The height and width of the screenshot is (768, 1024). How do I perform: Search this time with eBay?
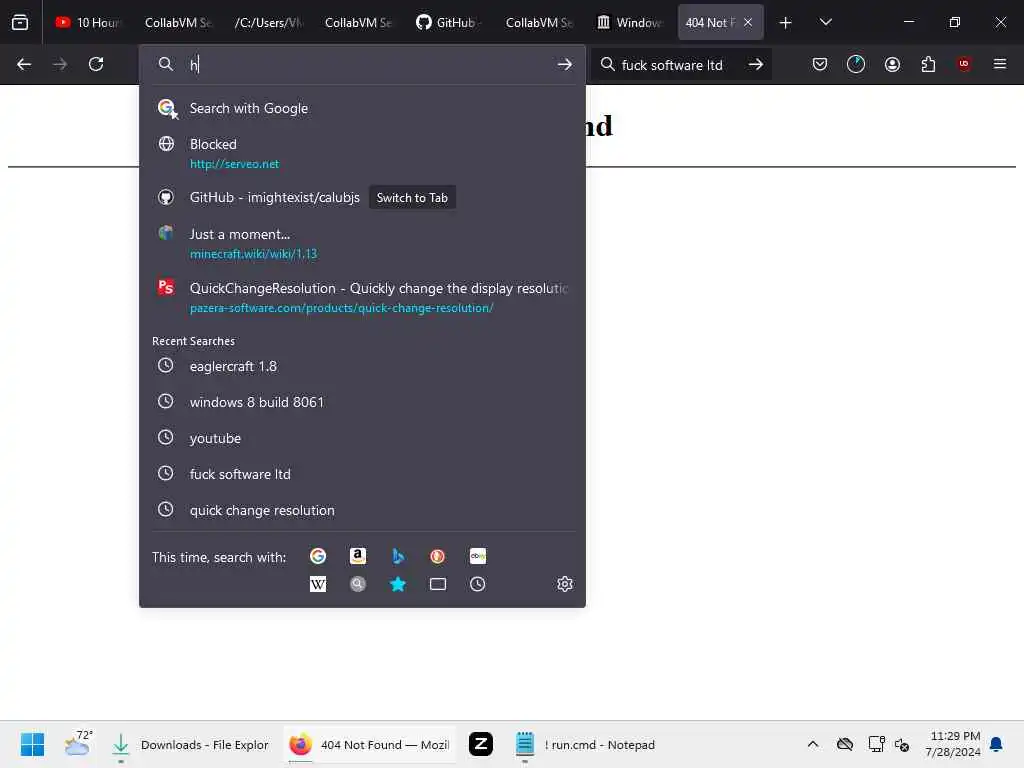pyautogui.click(x=477, y=556)
